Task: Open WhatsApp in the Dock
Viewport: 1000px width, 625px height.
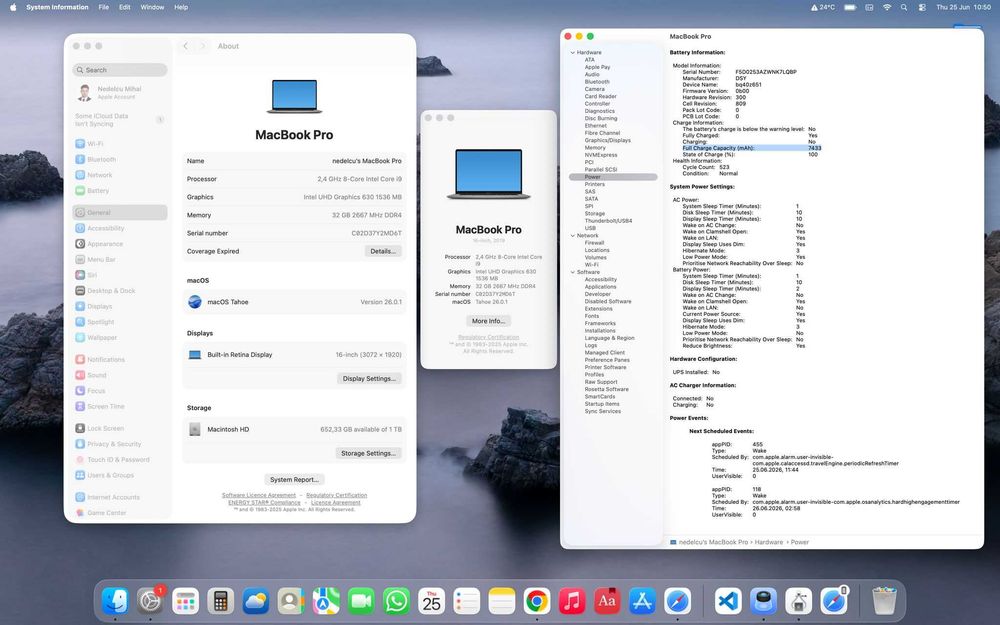Action: point(396,601)
